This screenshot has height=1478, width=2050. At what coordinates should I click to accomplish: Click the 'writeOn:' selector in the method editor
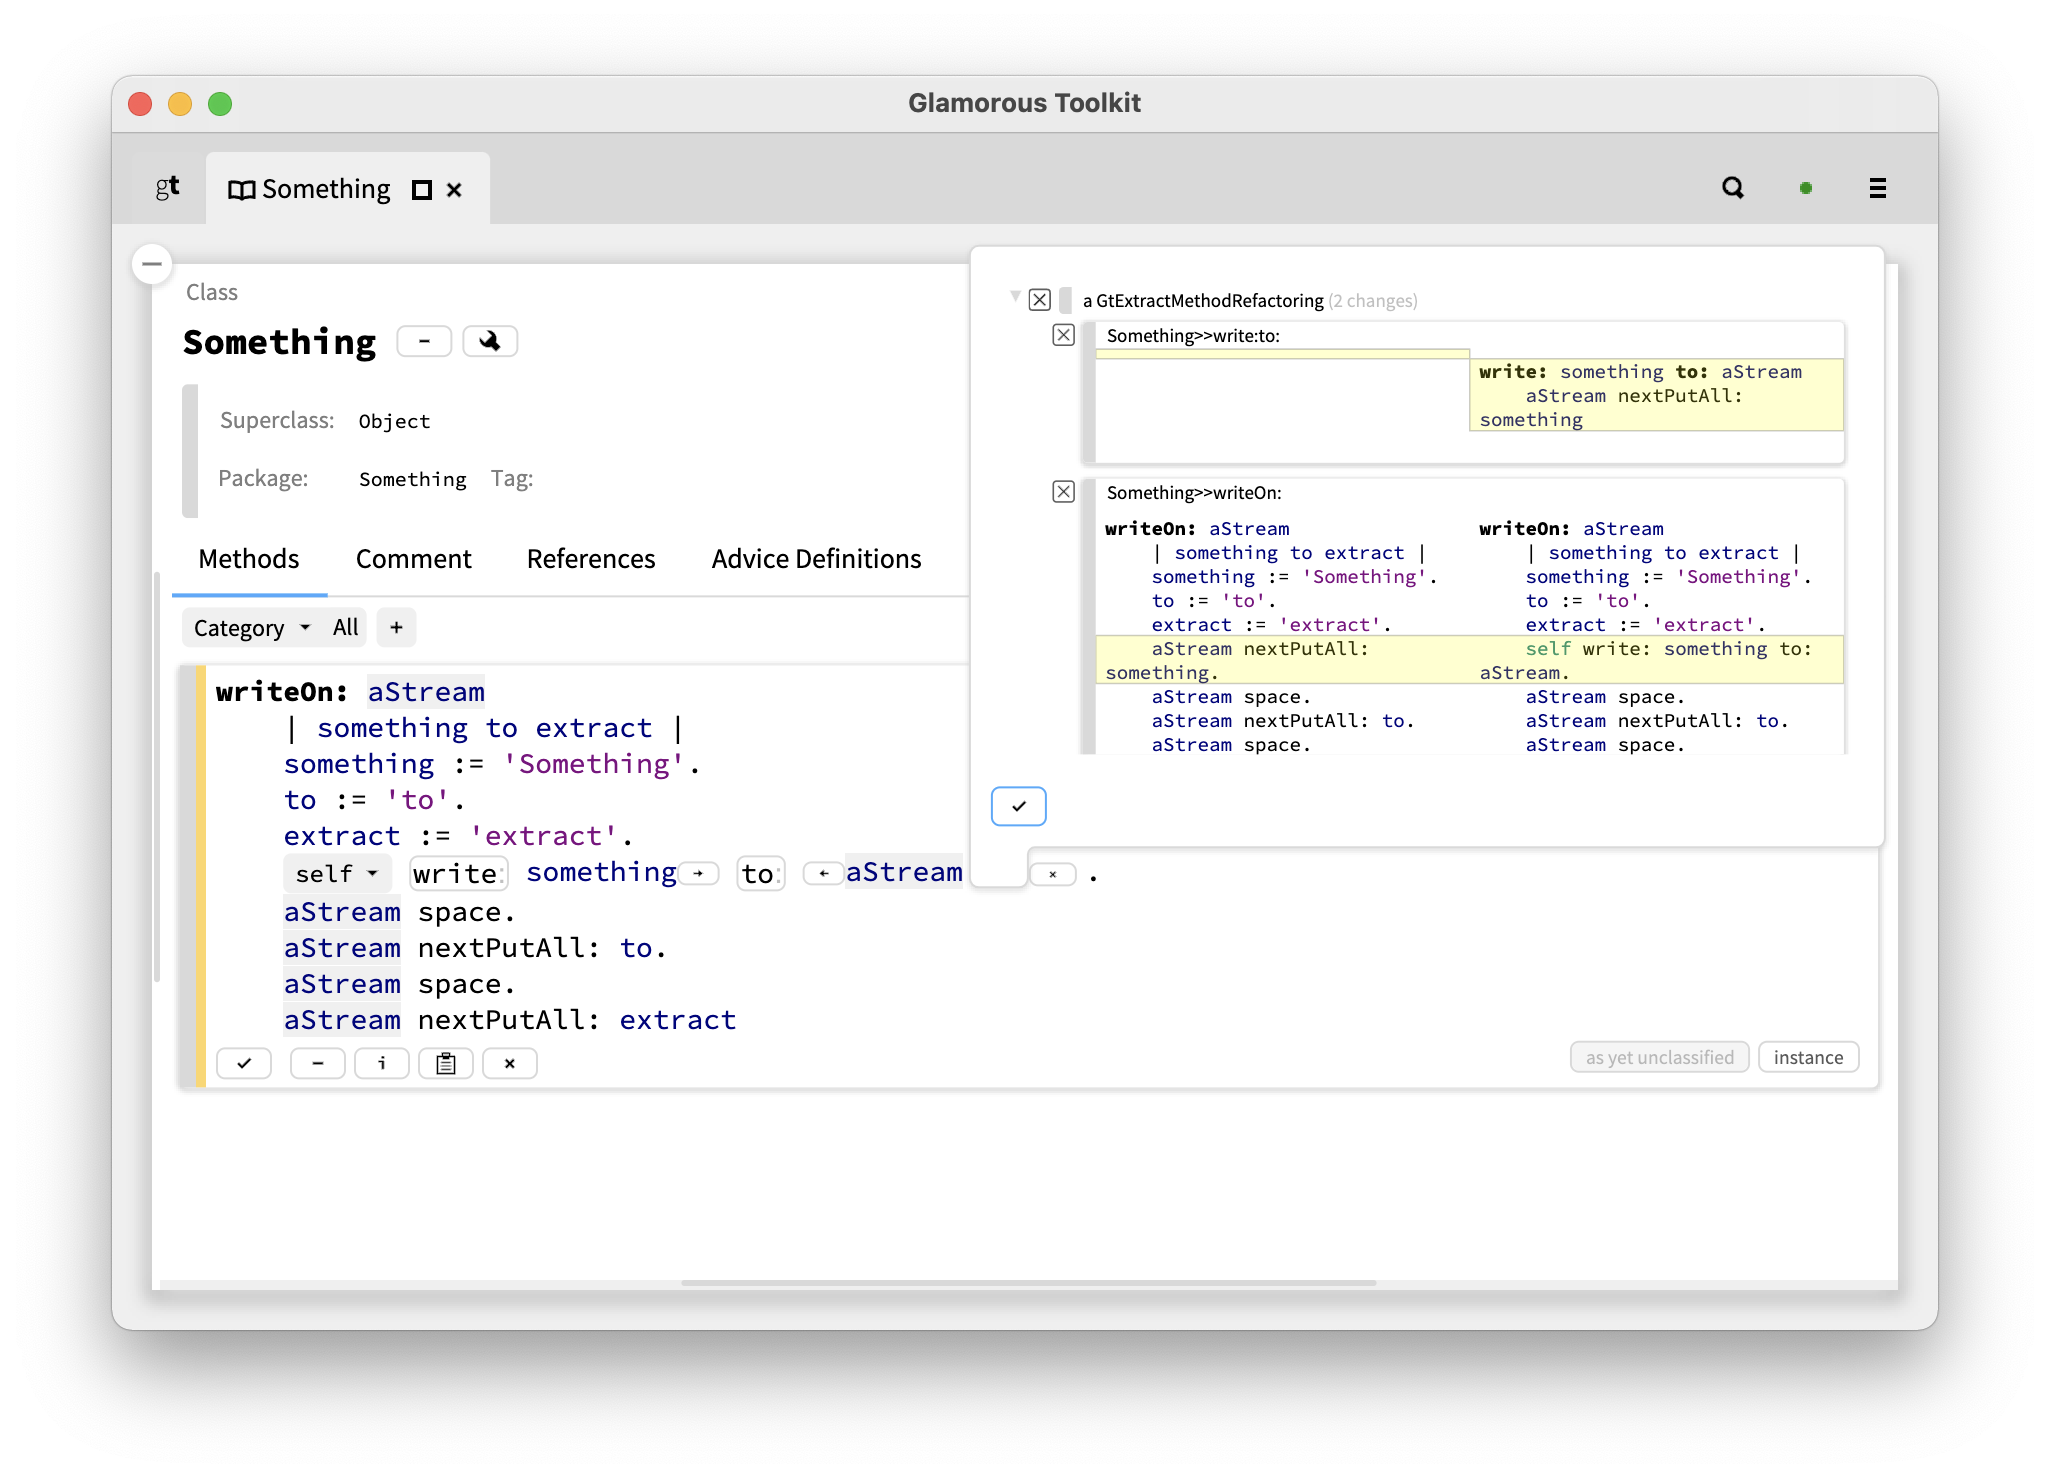pos(281,692)
